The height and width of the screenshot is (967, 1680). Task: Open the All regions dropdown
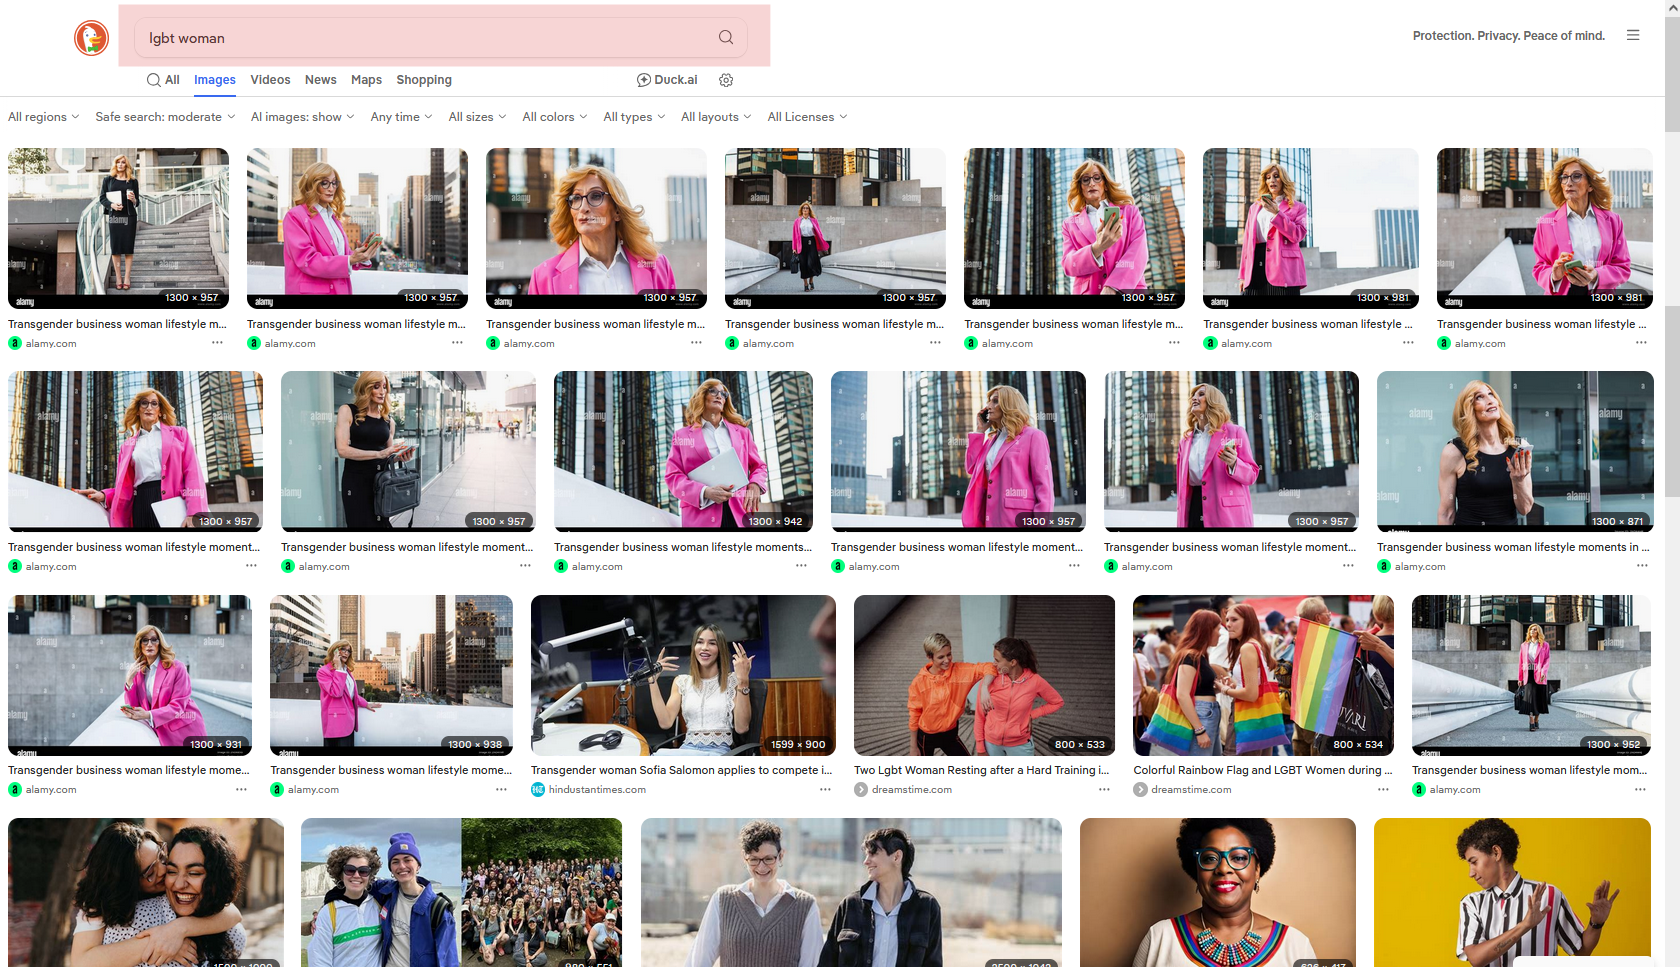(43, 117)
